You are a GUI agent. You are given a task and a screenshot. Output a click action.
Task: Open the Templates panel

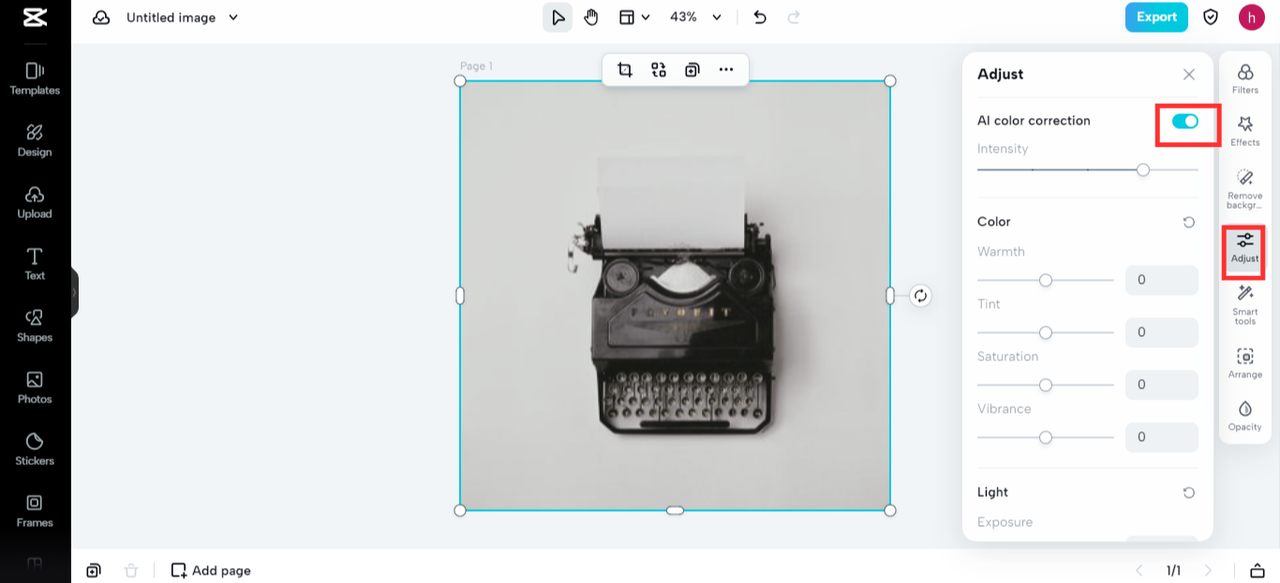[35, 78]
